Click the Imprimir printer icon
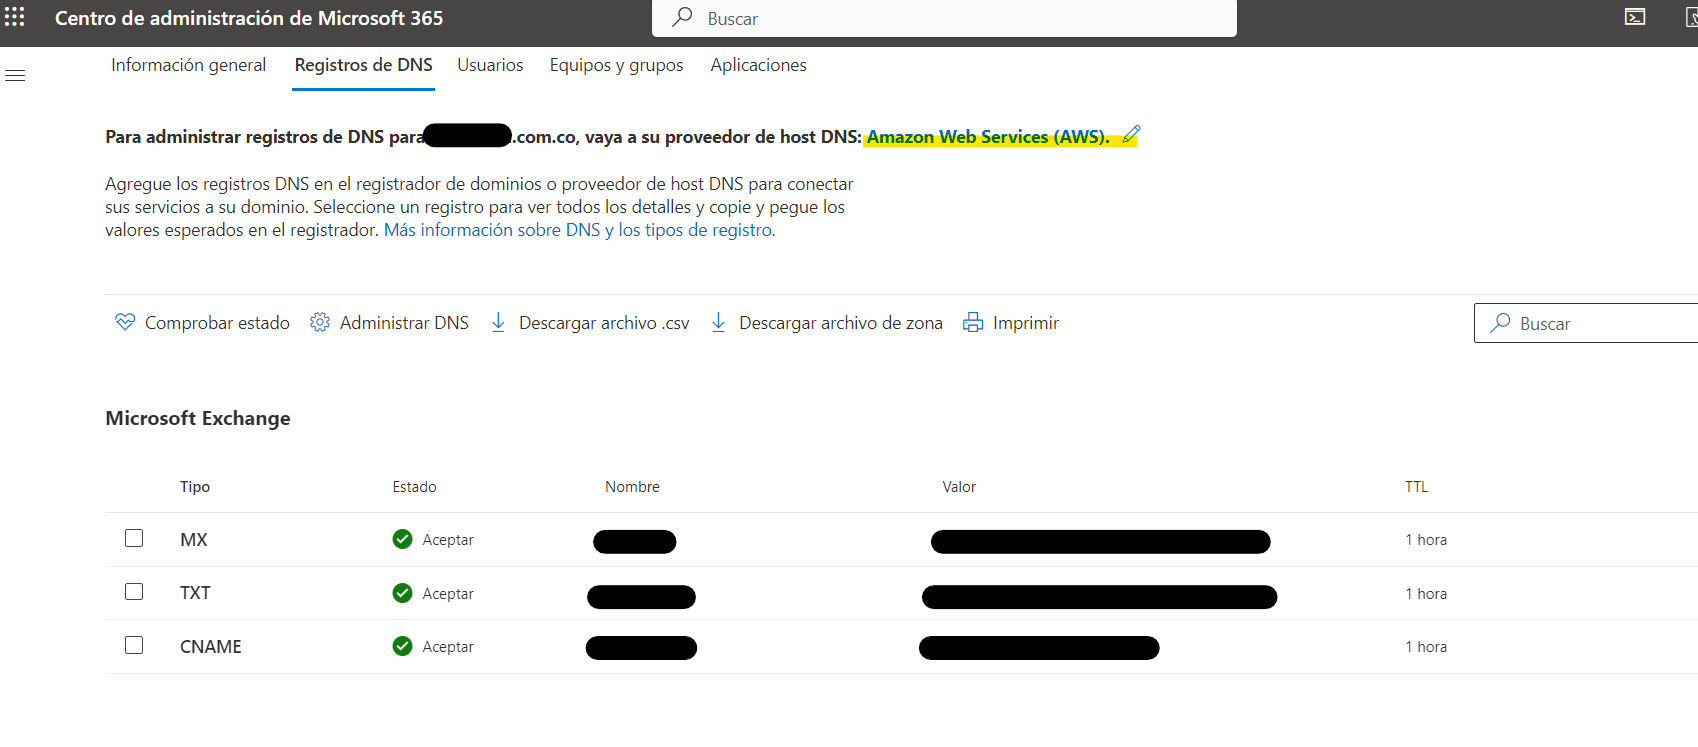The height and width of the screenshot is (747, 1698). (x=973, y=322)
